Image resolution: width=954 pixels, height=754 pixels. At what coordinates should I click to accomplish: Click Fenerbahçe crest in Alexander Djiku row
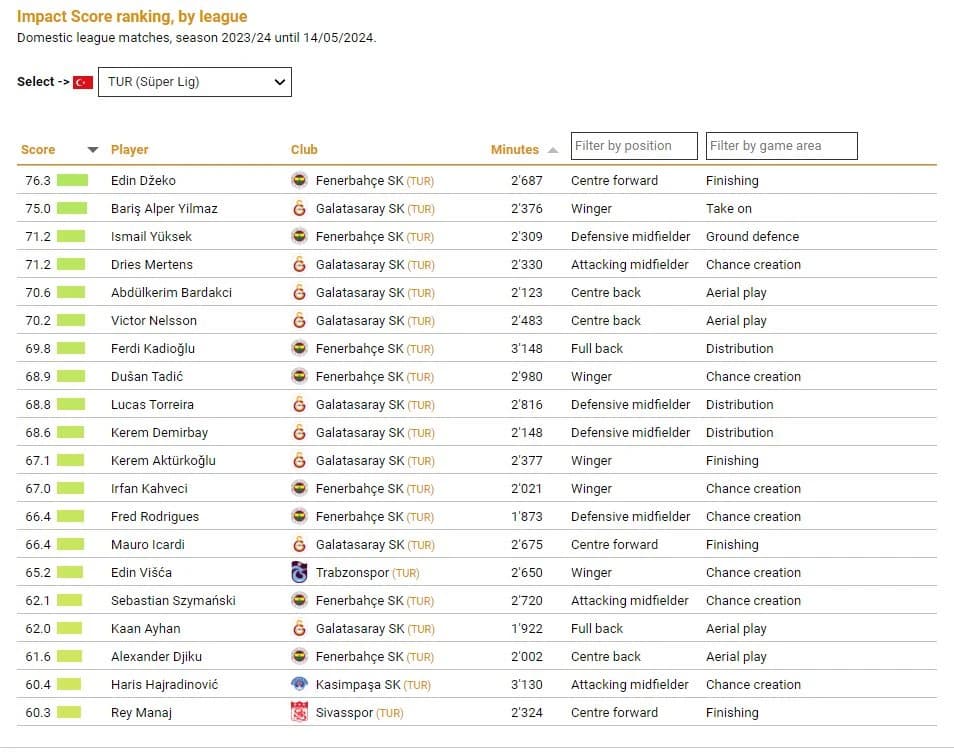tap(299, 657)
